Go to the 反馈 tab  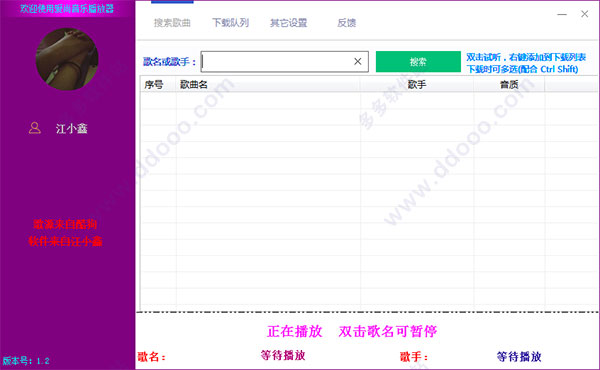tap(346, 23)
